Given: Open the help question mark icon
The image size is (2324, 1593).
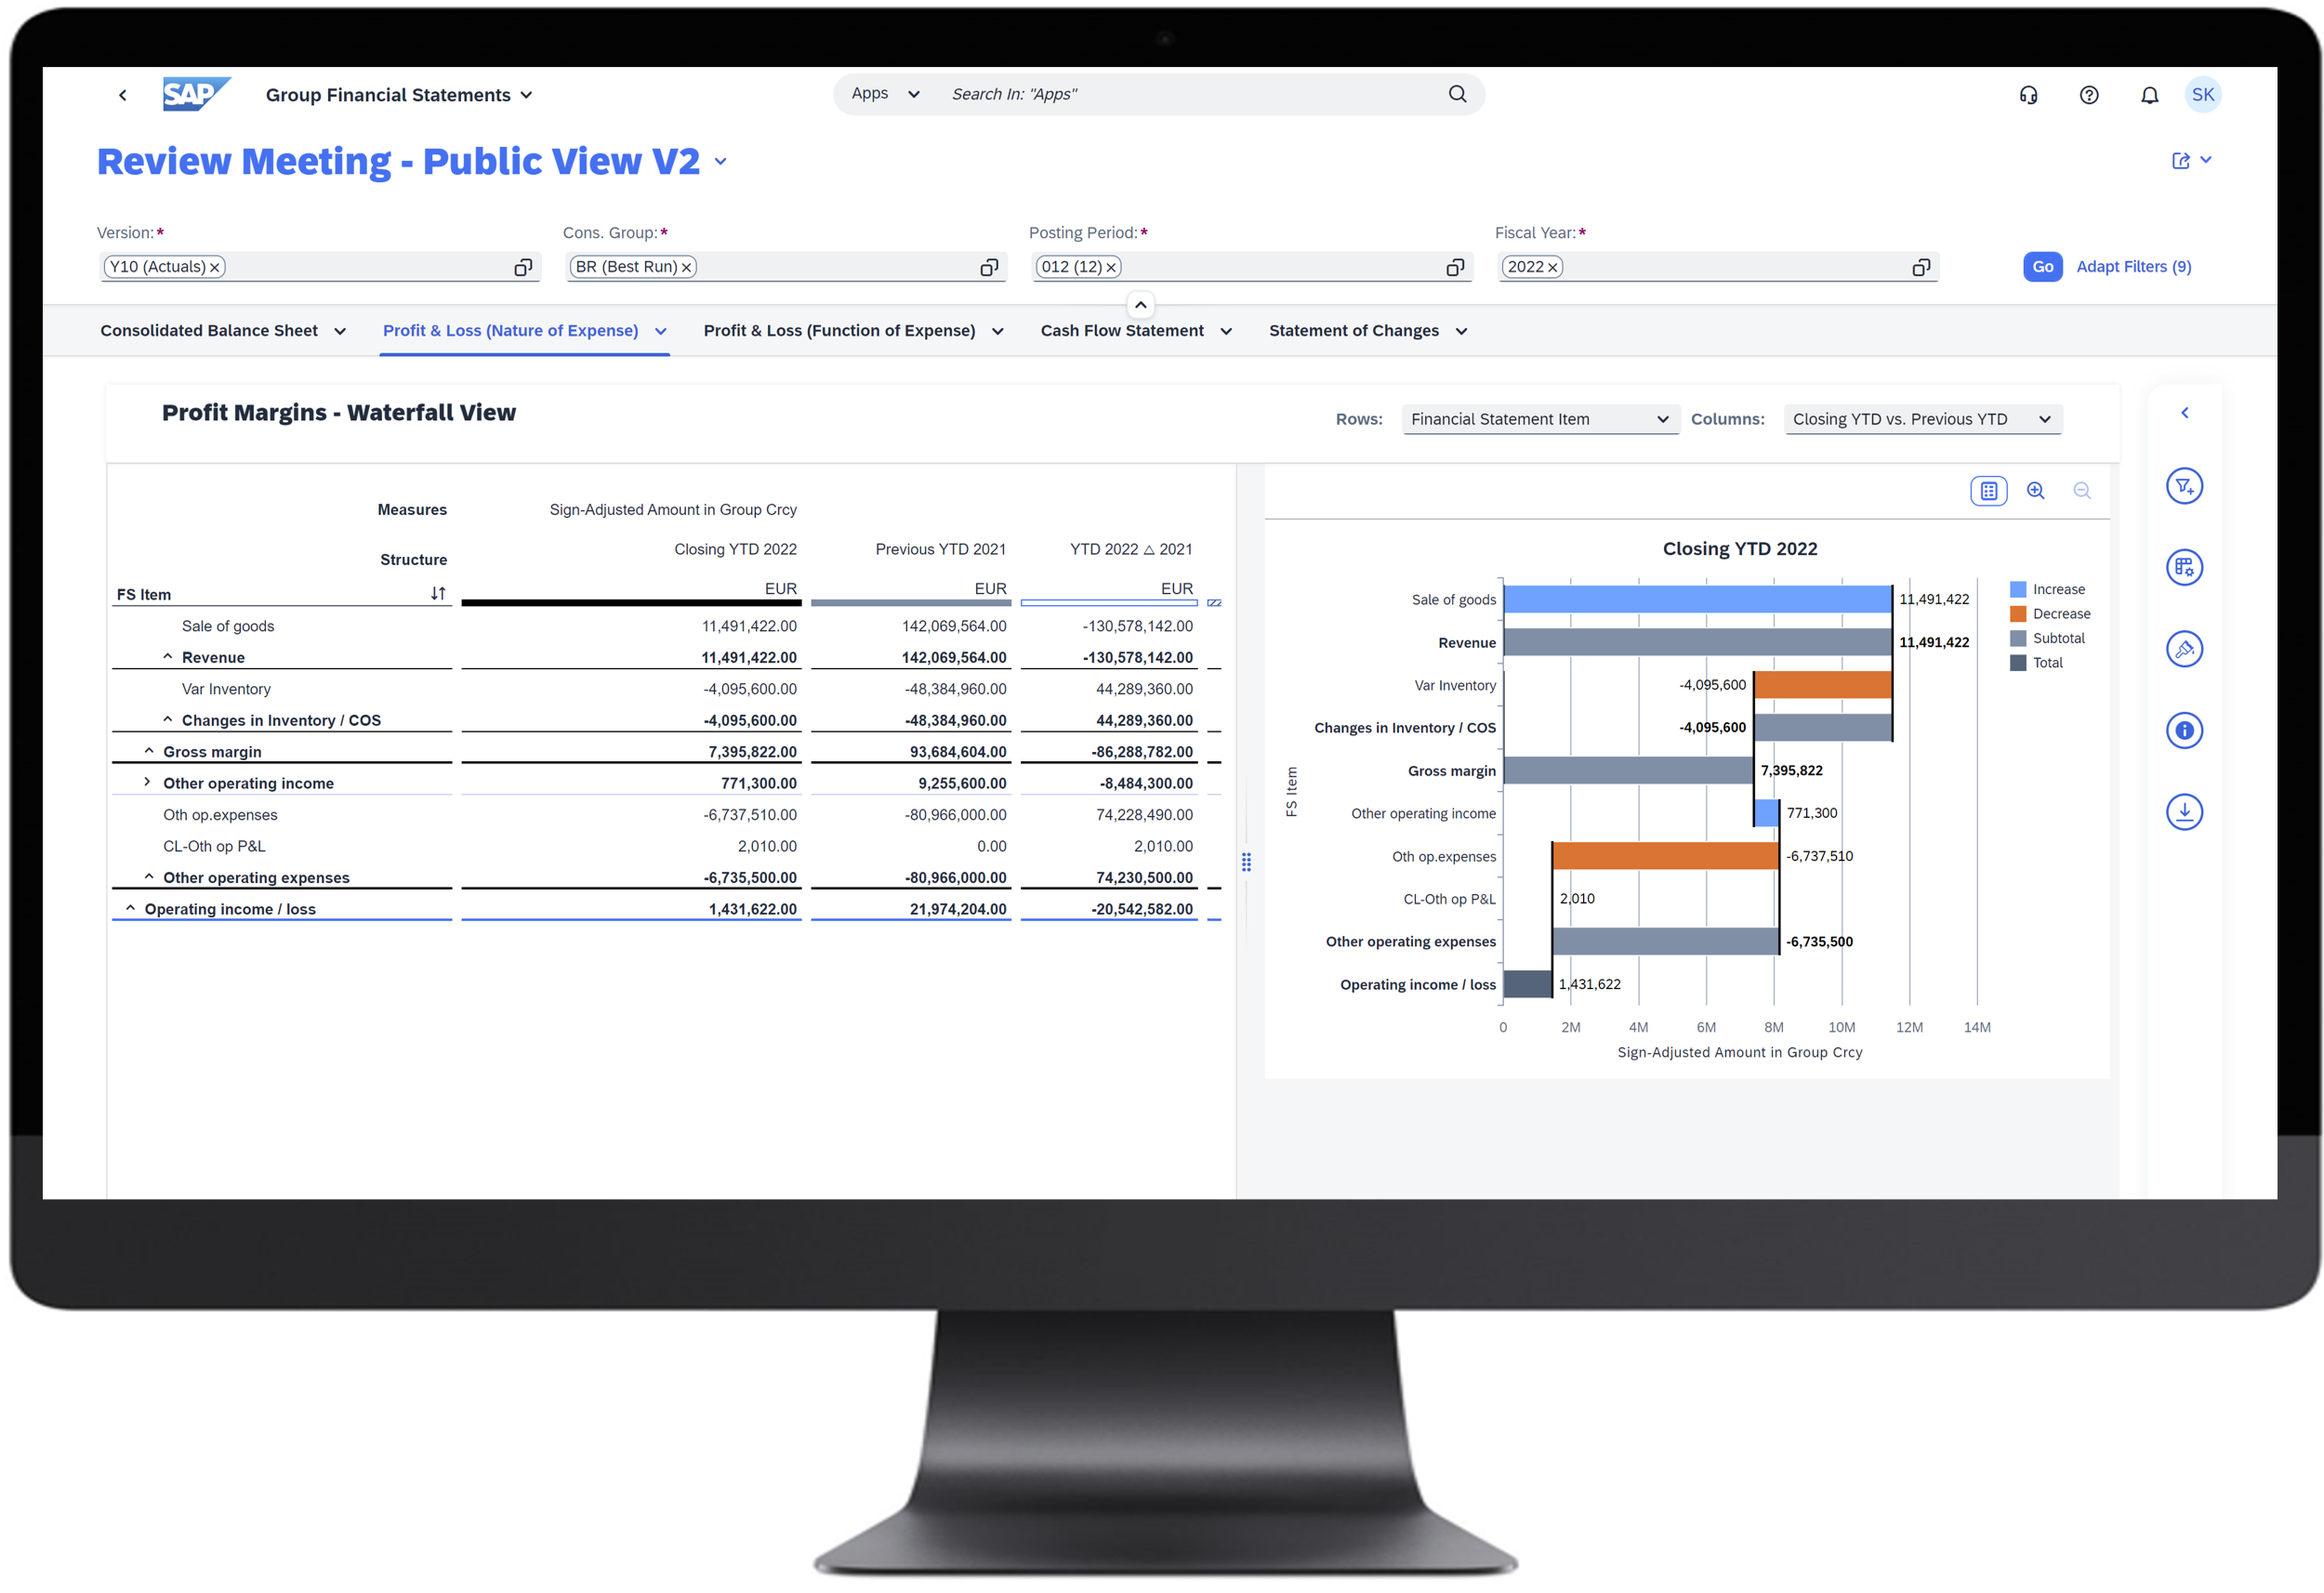Looking at the screenshot, I should pos(2088,95).
